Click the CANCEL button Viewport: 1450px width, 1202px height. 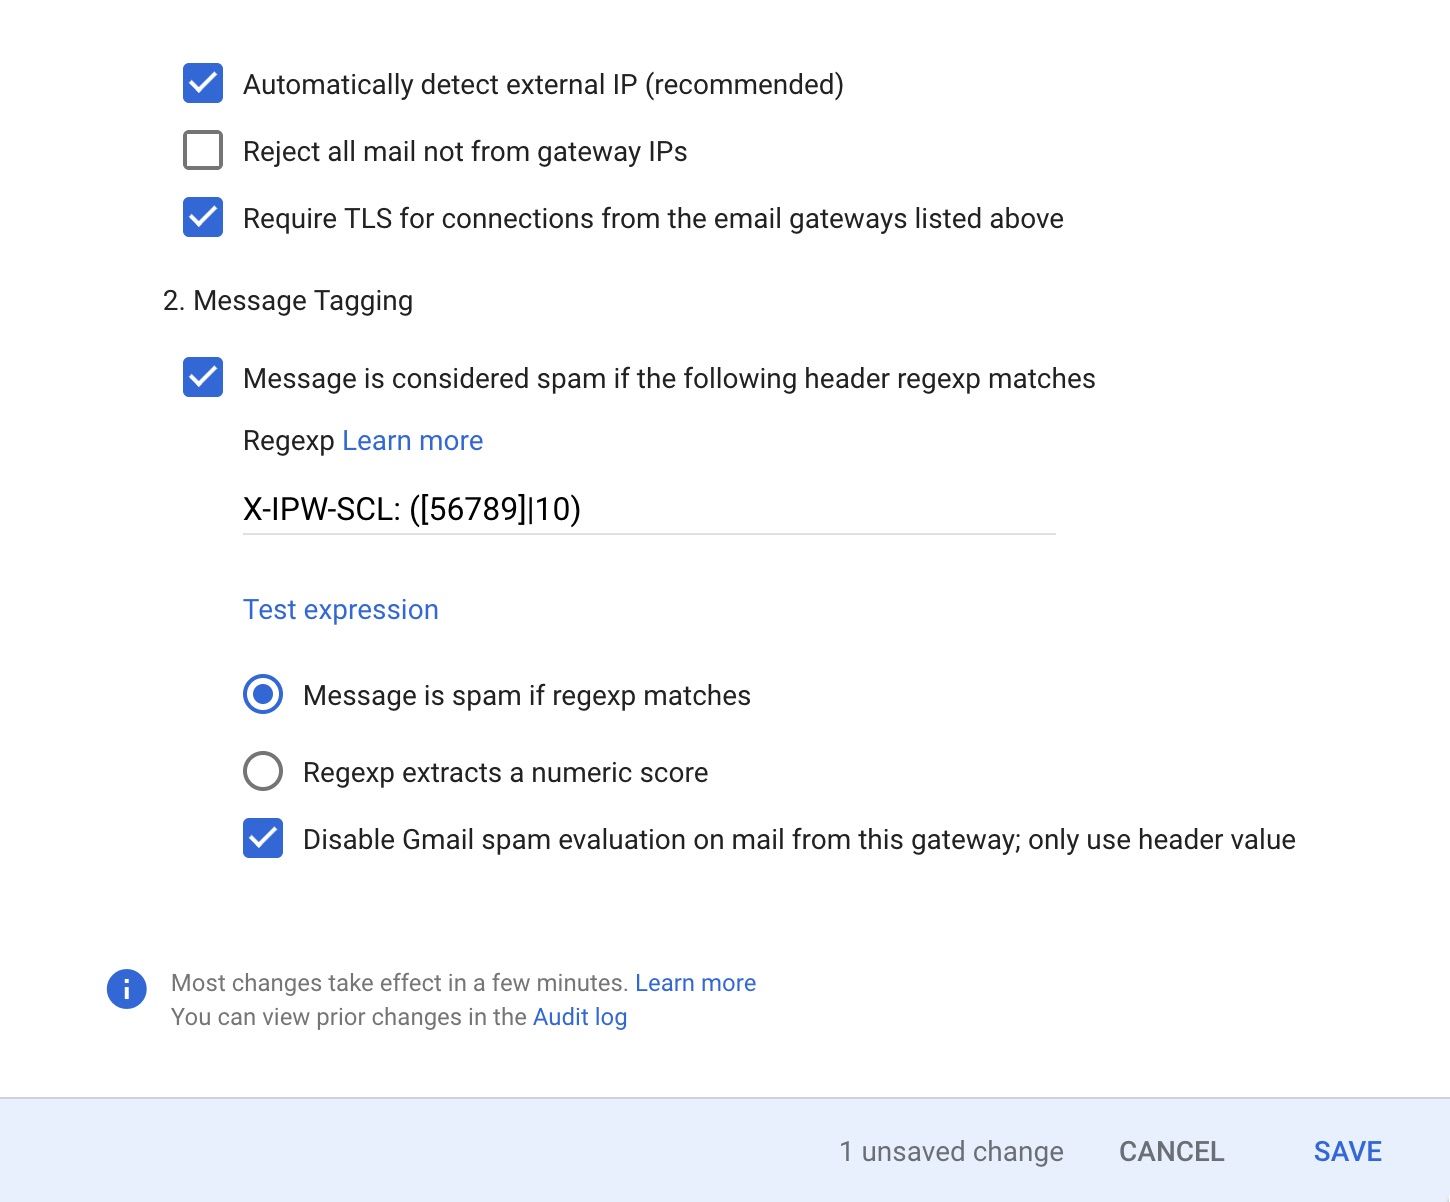click(x=1171, y=1152)
